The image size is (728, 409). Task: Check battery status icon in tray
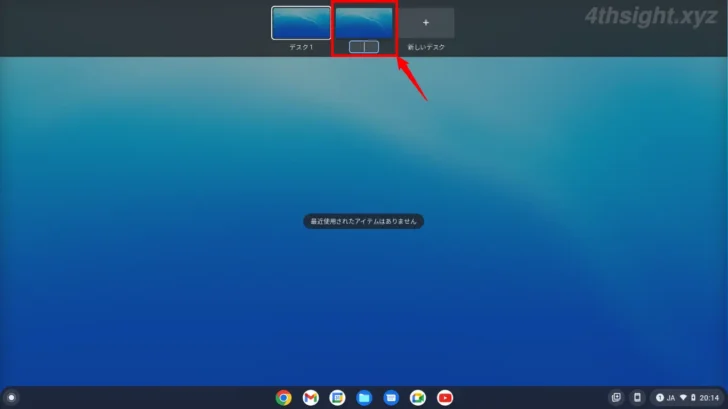click(x=693, y=397)
